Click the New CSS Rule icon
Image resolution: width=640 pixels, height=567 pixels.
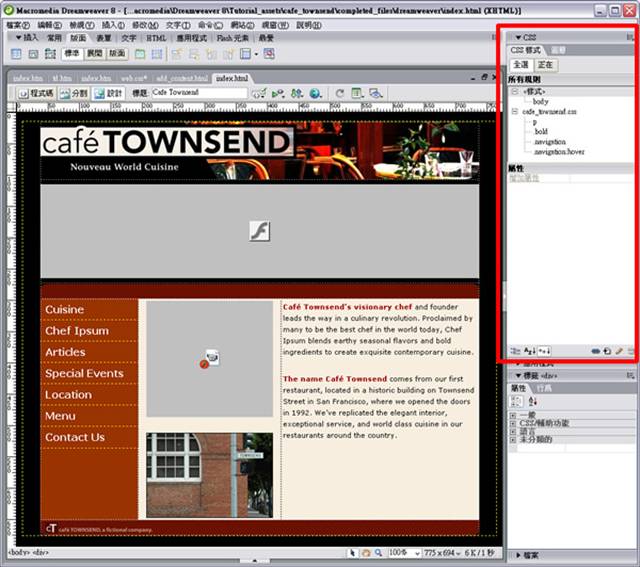[x=607, y=351]
